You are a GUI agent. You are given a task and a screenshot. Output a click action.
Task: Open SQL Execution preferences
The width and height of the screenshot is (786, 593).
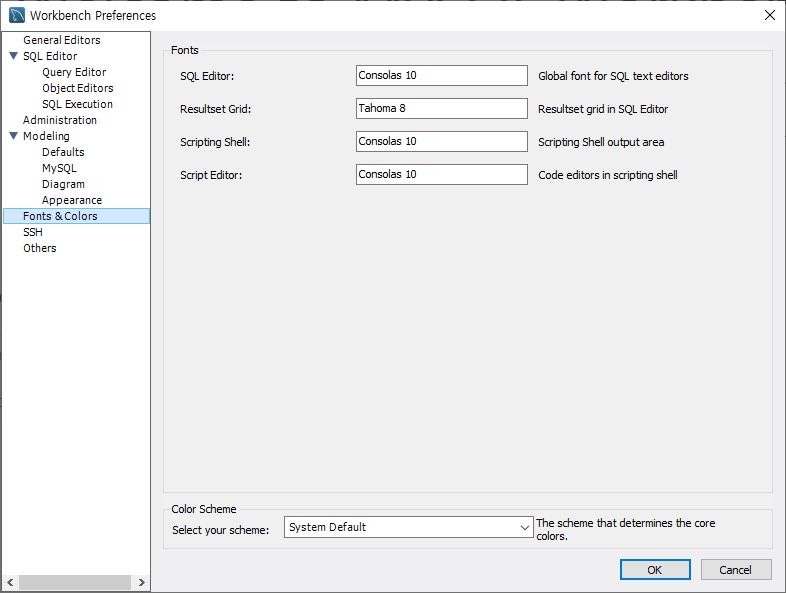[x=77, y=104]
